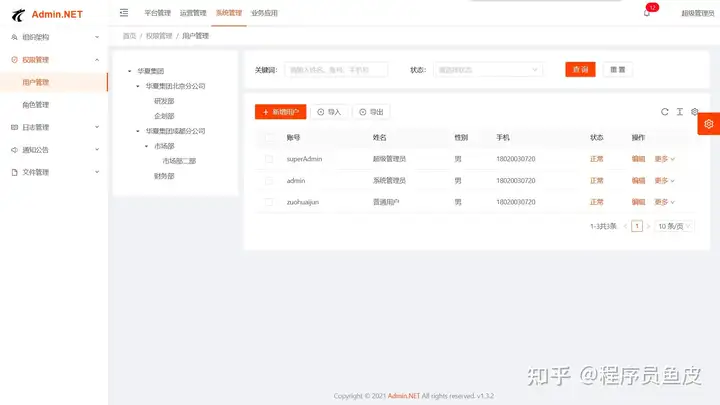720x405 pixels.
Task: Toggle the select-all checkbox in table header
Action: point(269,137)
